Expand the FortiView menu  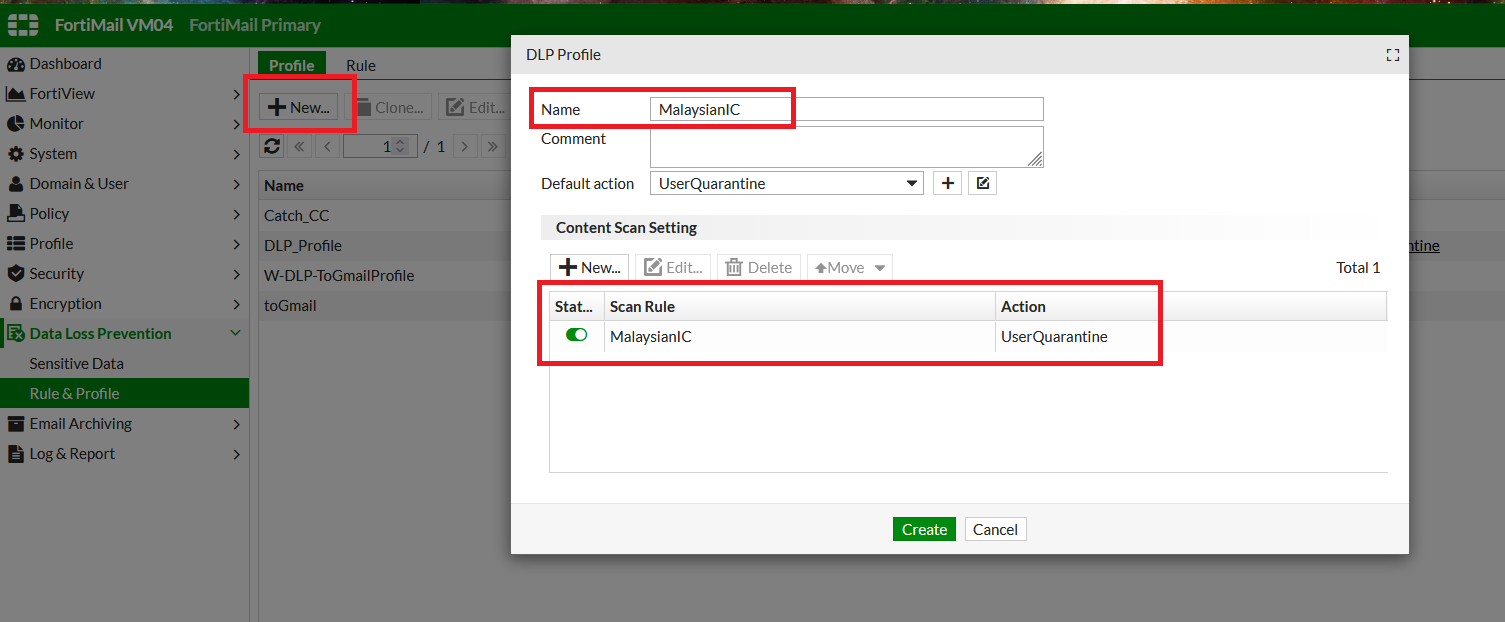[124, 94]
